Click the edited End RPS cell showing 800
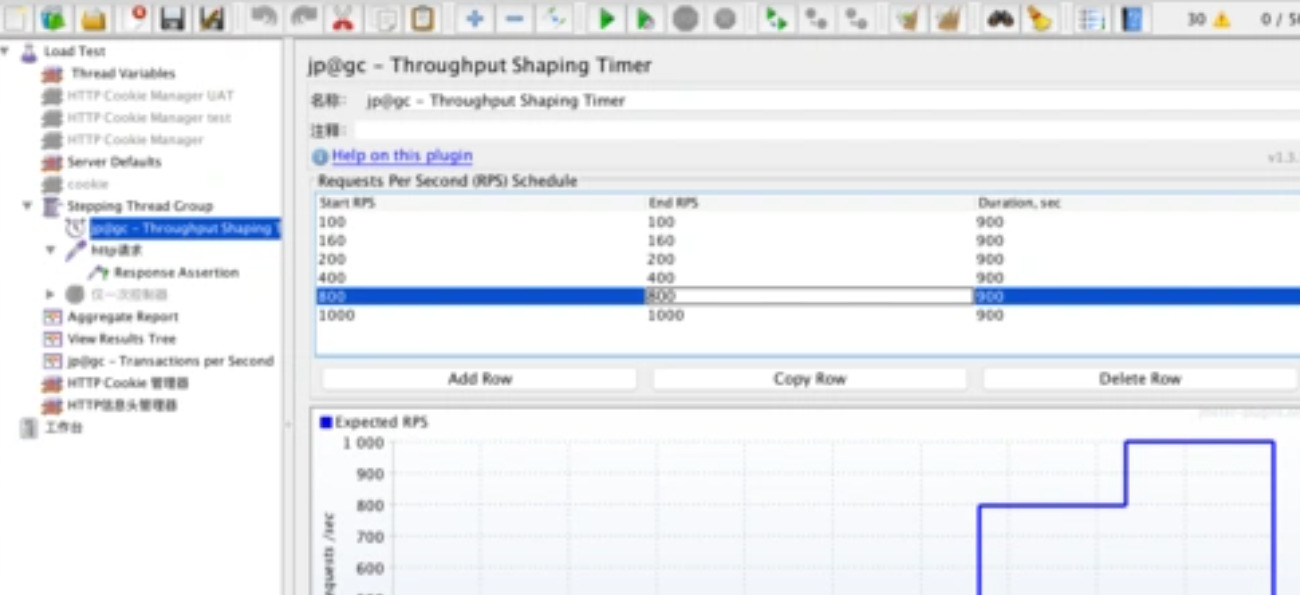 click(x=809, y=297)
